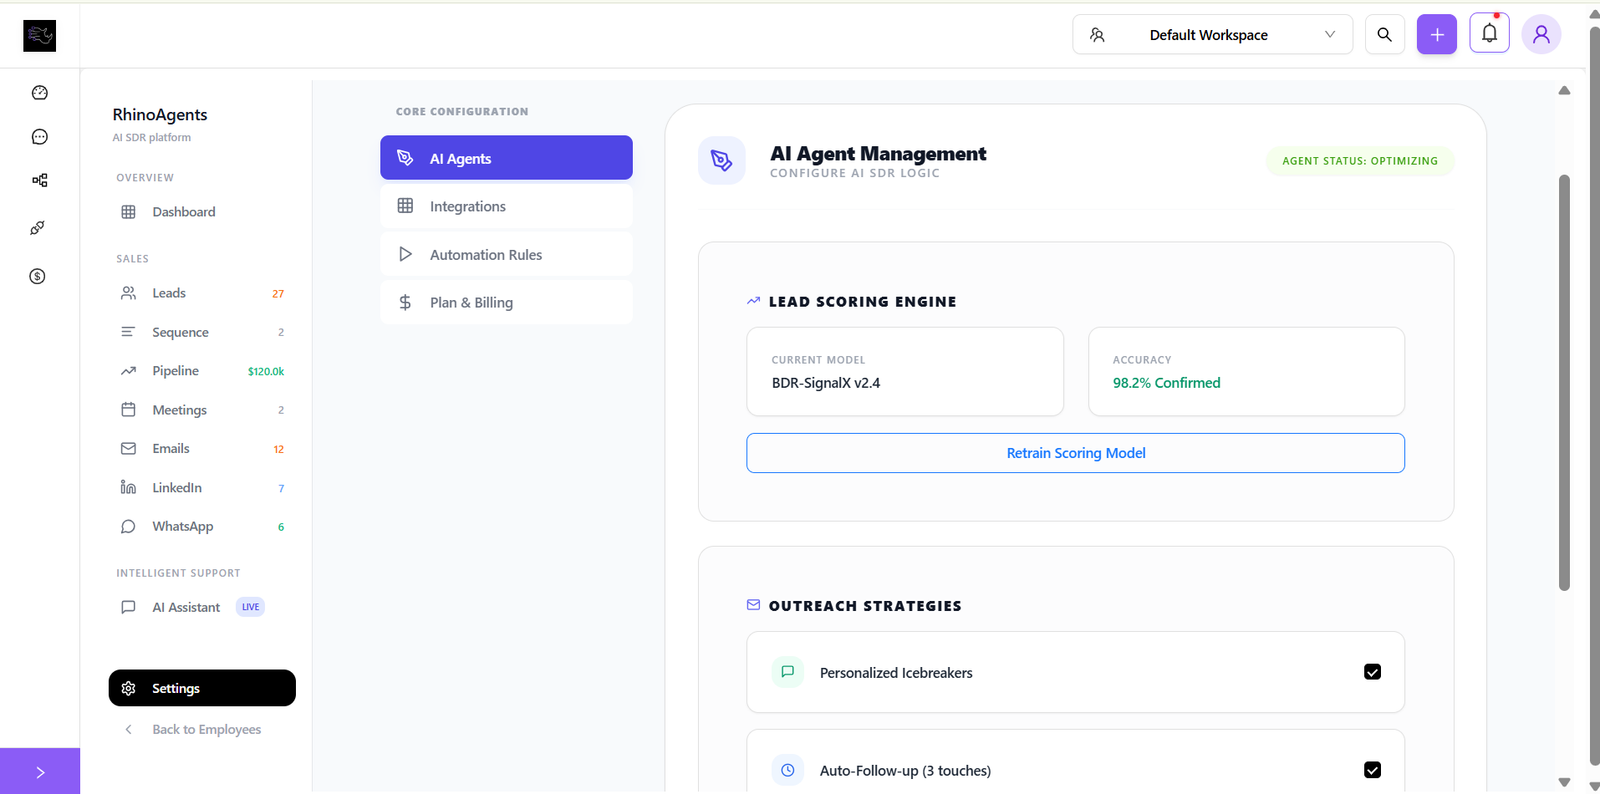Click the inner scrollbar up arrow
This screenshot has height=794, width=1600.
pos(1565,91)
